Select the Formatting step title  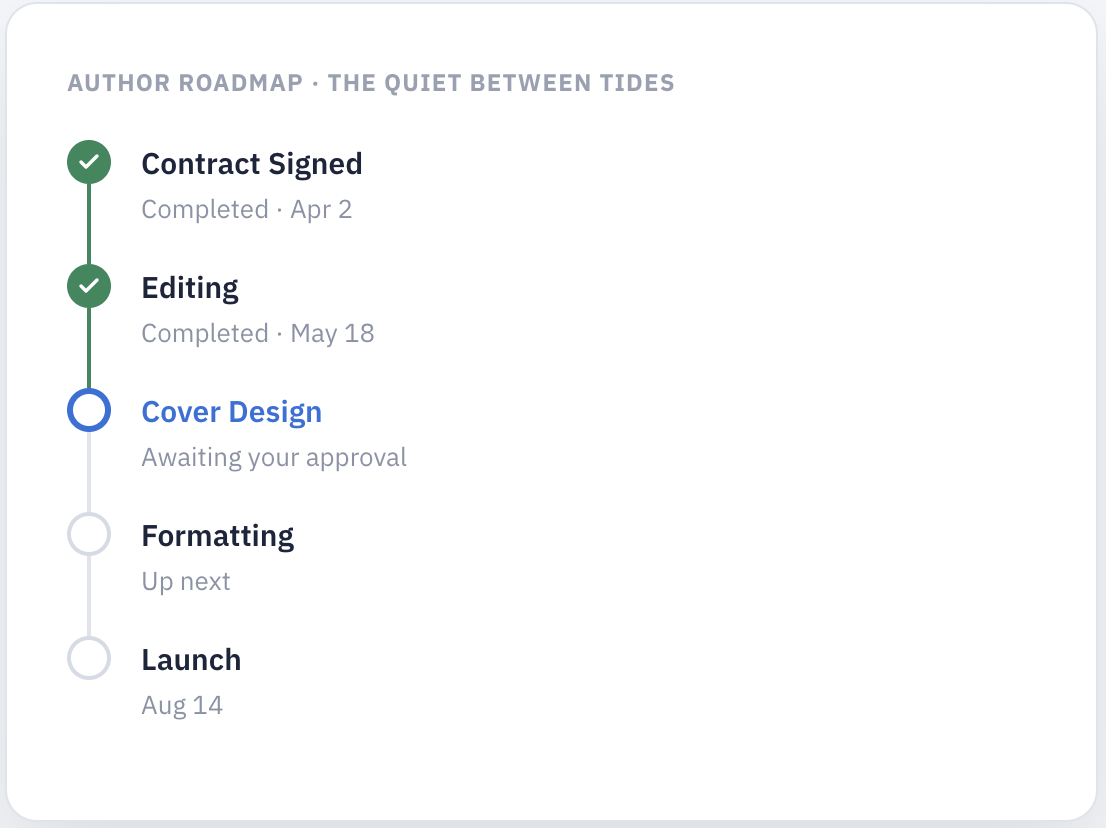(217, 537)
